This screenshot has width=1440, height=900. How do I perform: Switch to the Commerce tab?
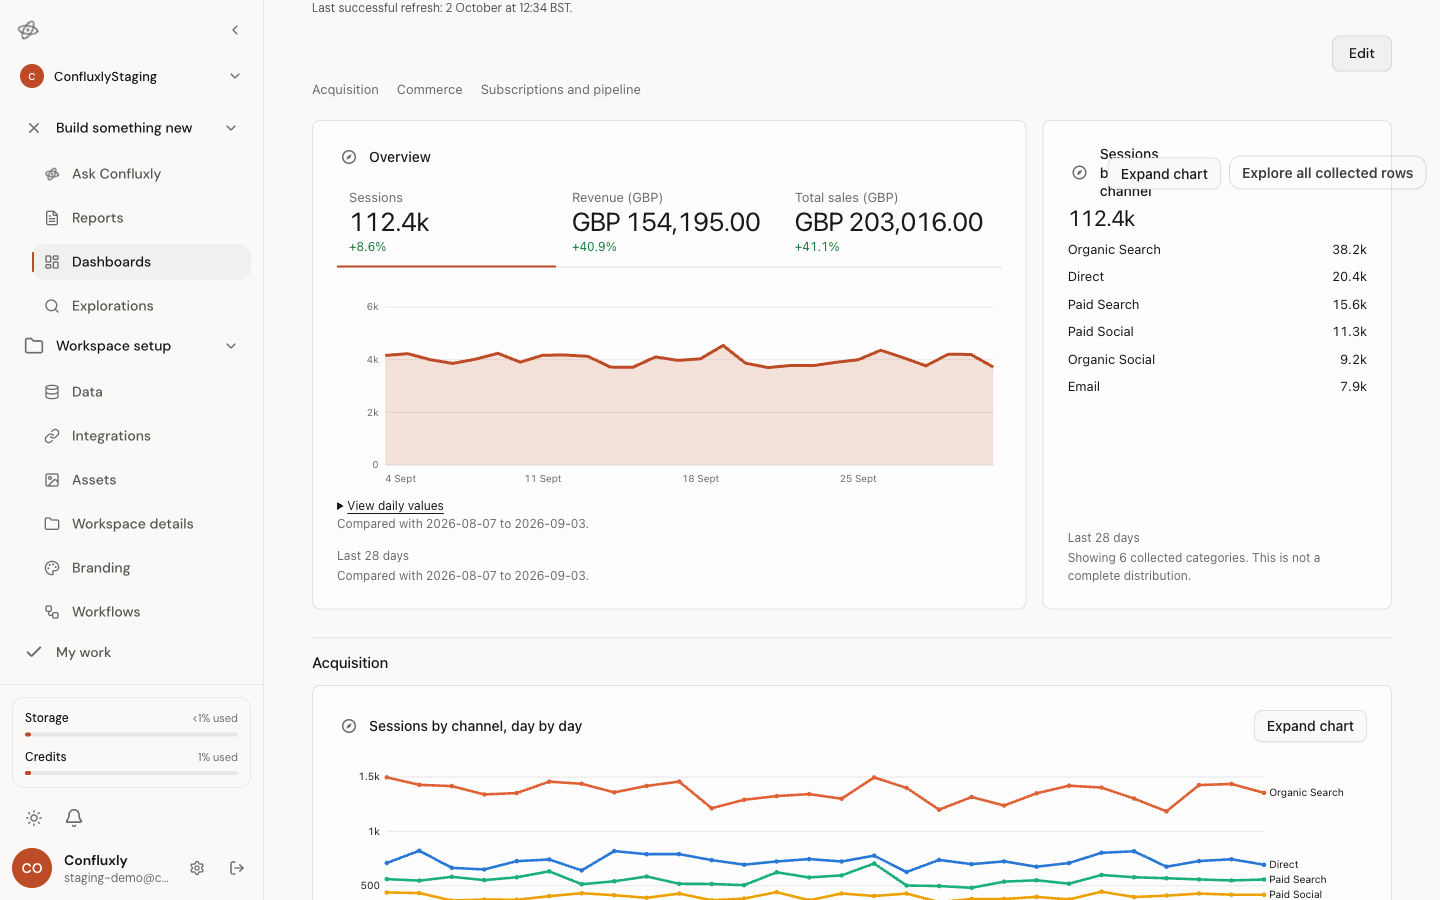(x=430, y=90)
